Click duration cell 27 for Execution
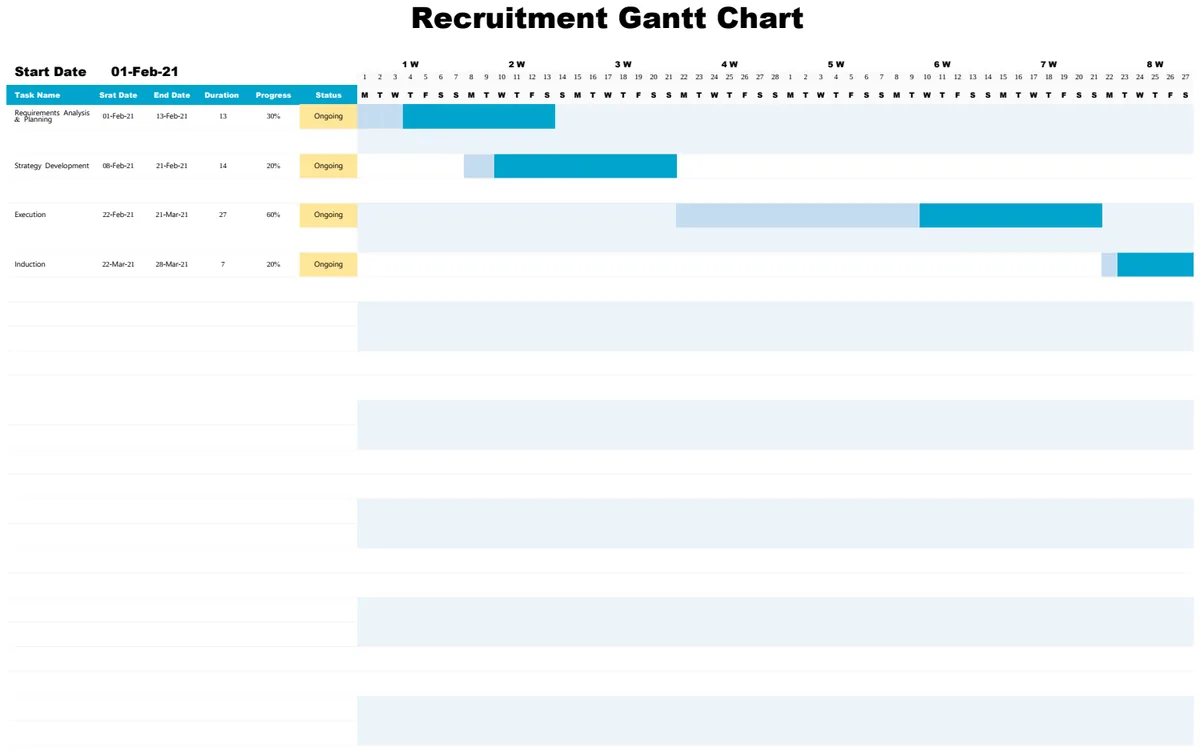The height and width of the screenshot is (752, 1200). (x=222, y=215)
